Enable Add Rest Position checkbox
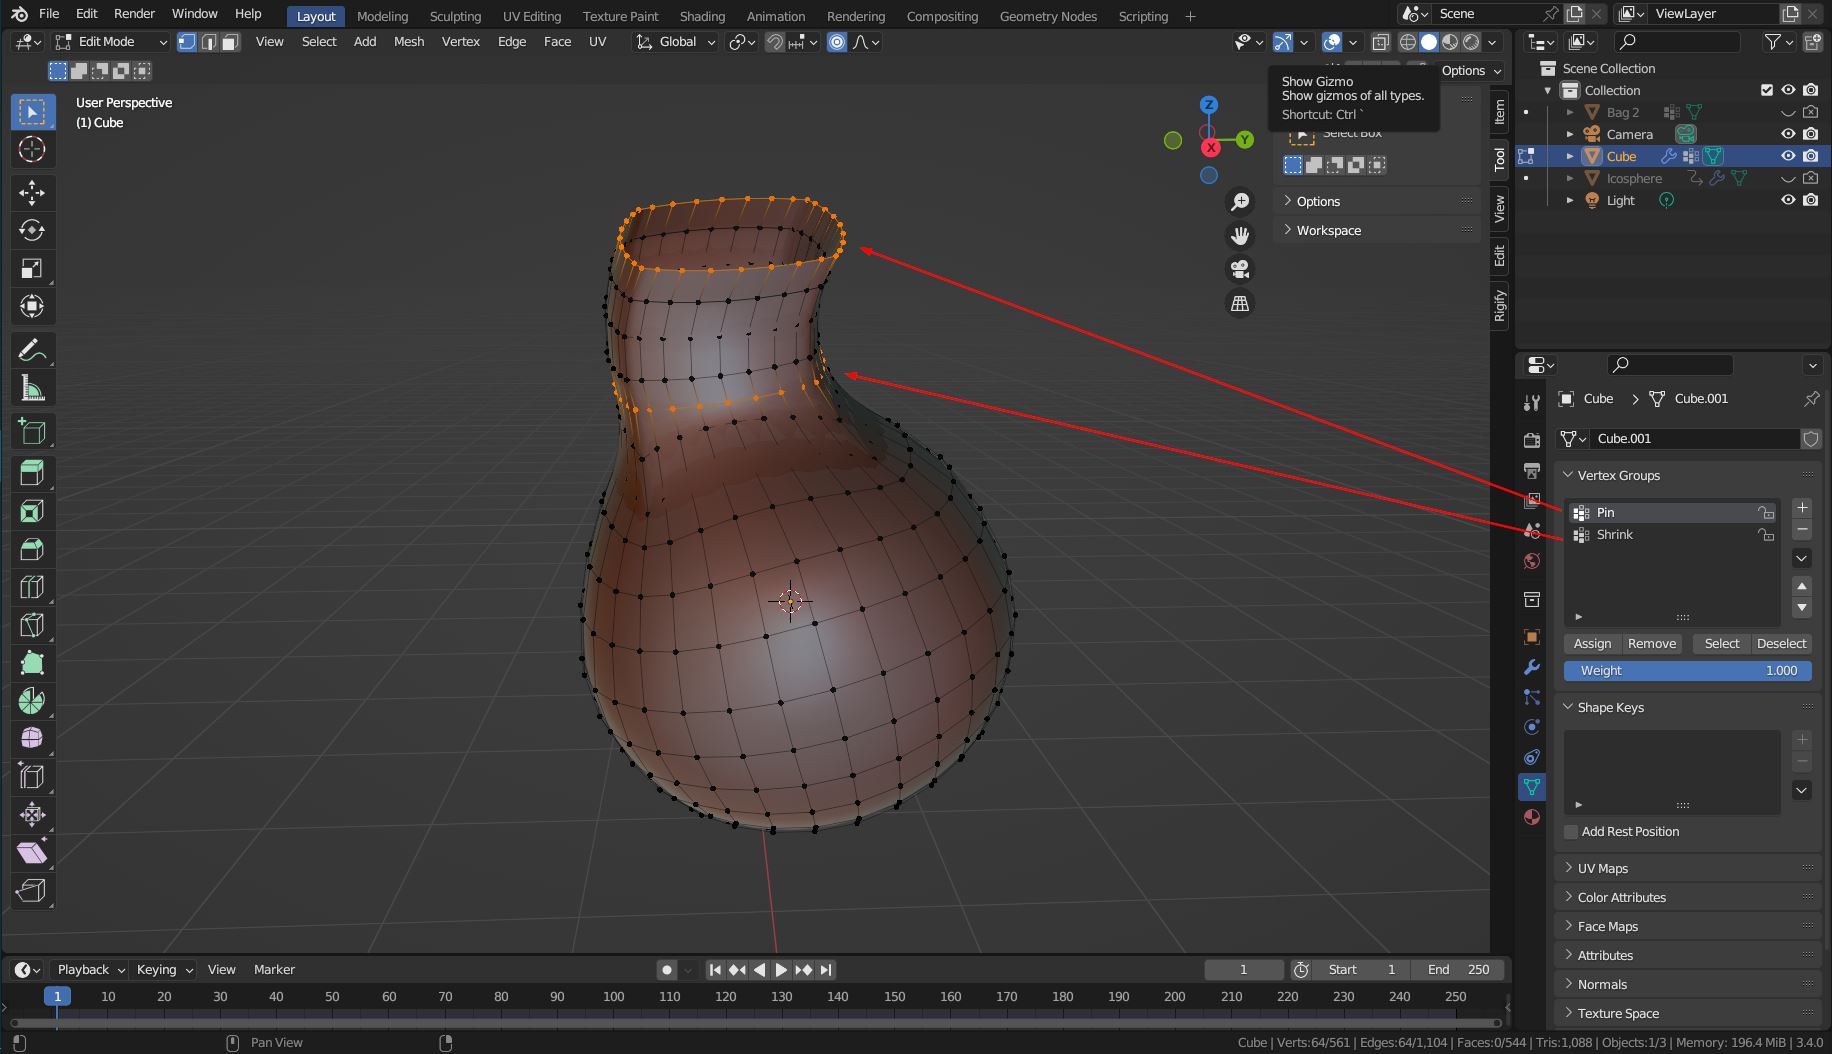This screenshot has height=1054, width=1832. [x=1571, y=832]
